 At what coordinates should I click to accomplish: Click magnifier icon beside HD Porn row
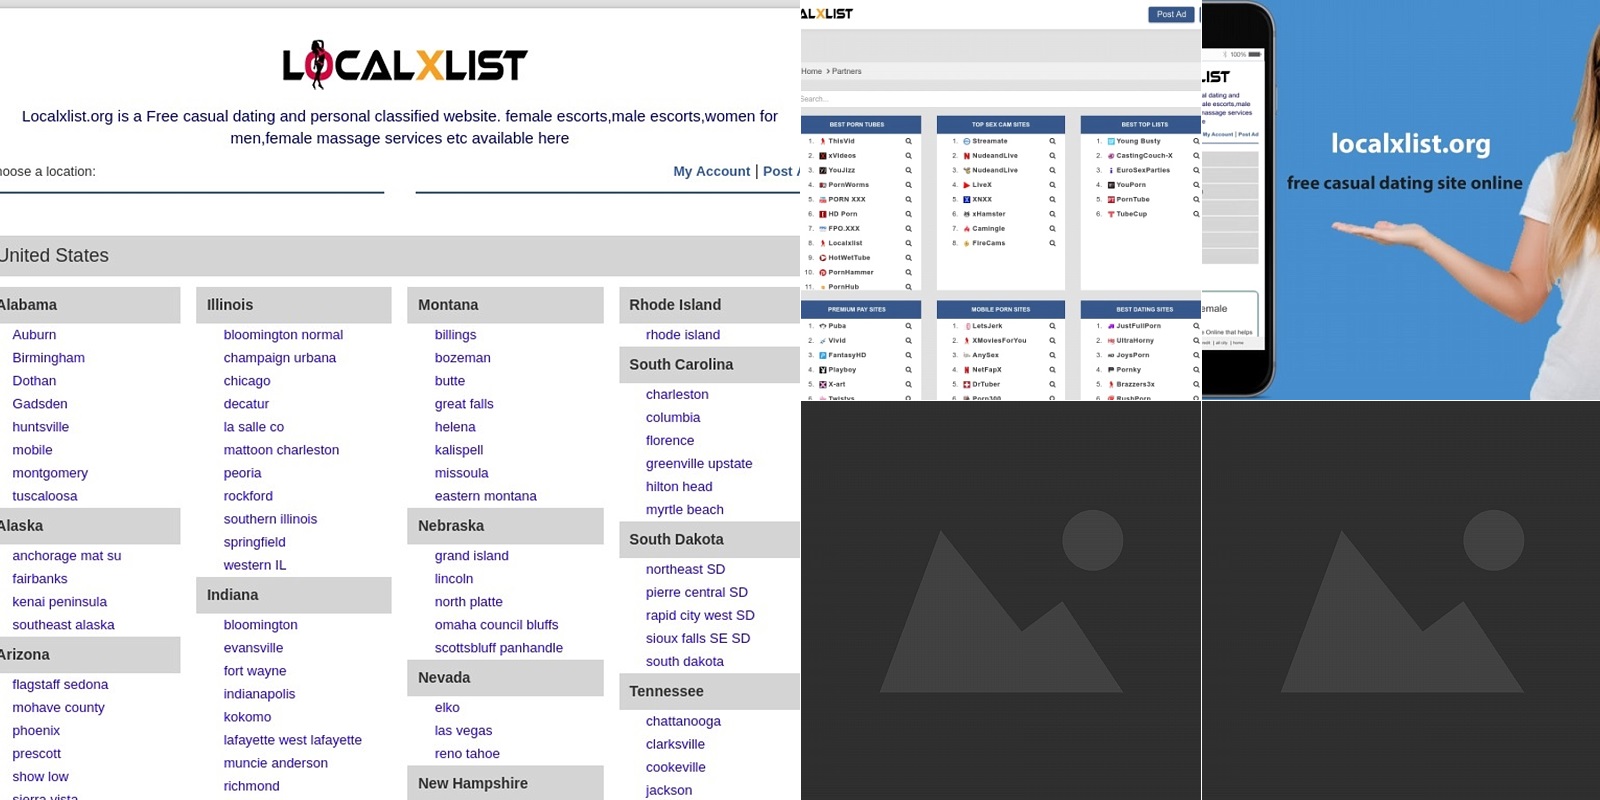908,214
